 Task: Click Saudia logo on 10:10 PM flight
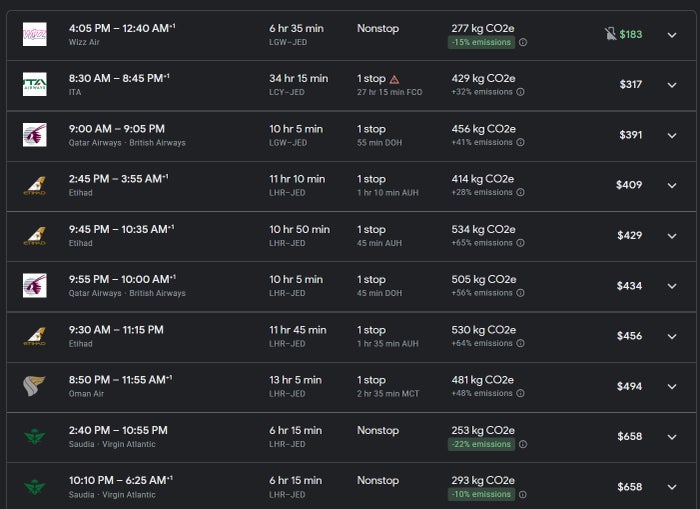tap(35, 486)
